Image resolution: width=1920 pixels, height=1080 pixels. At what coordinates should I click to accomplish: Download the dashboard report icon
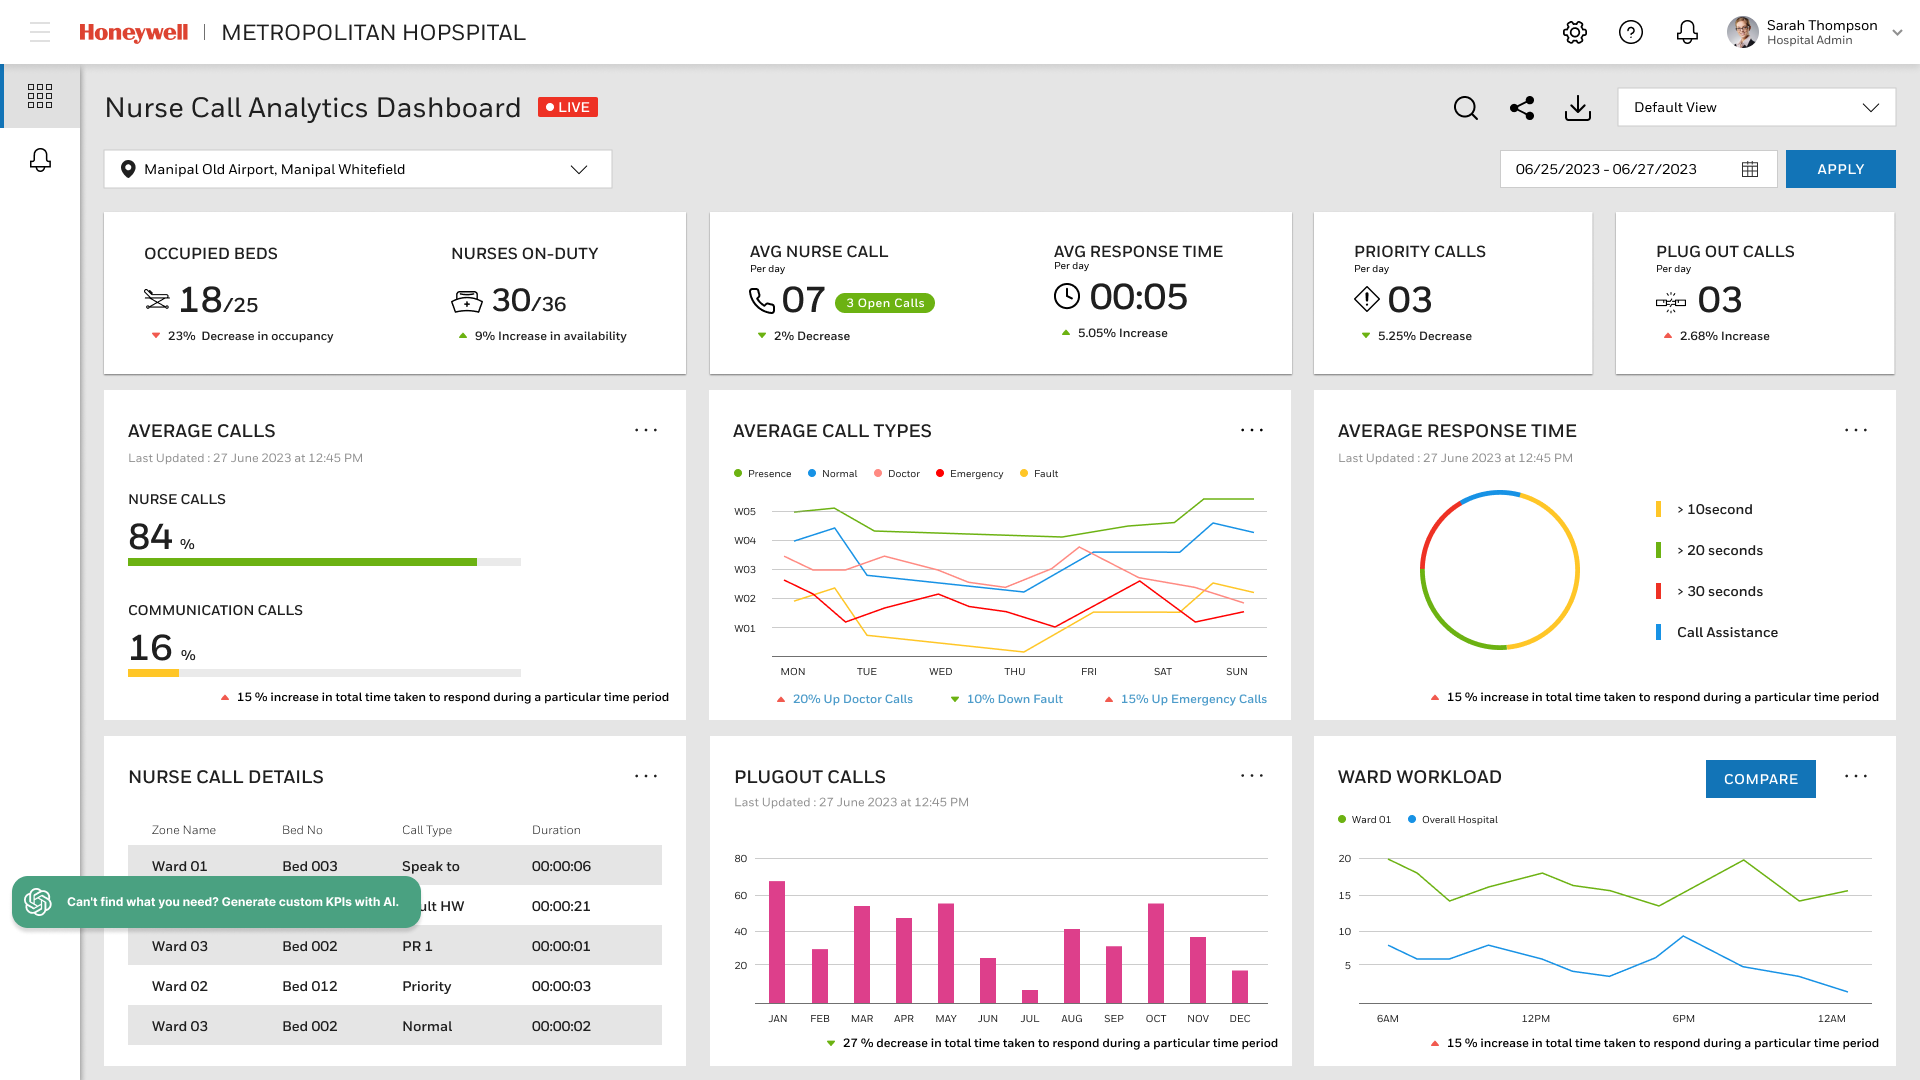point(1578,108)
